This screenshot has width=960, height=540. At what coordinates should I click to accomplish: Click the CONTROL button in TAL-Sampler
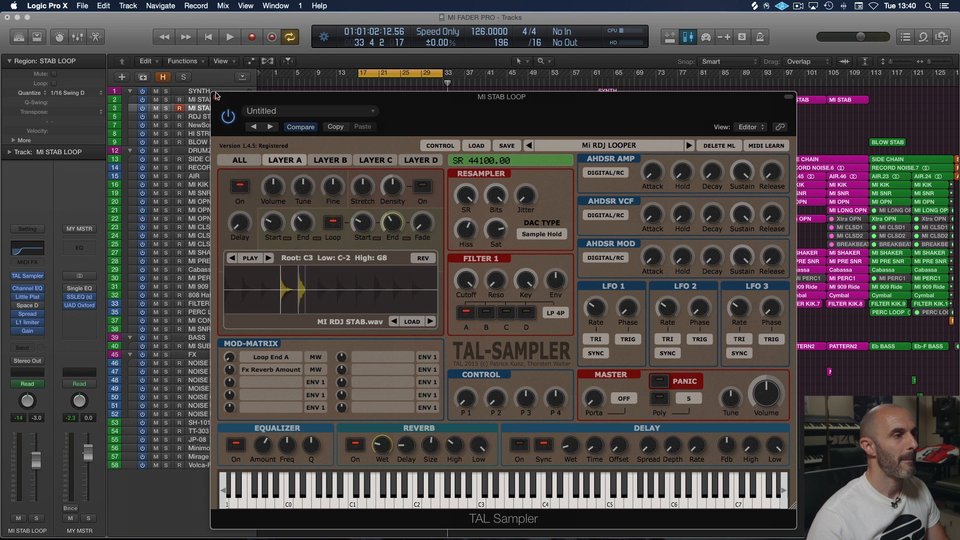click(x=440, y=146)
